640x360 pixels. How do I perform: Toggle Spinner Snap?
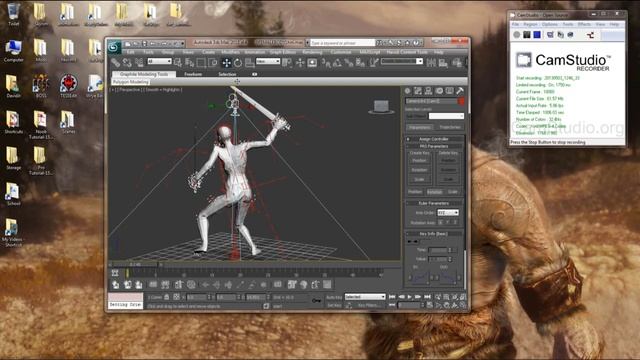point(360,62)
